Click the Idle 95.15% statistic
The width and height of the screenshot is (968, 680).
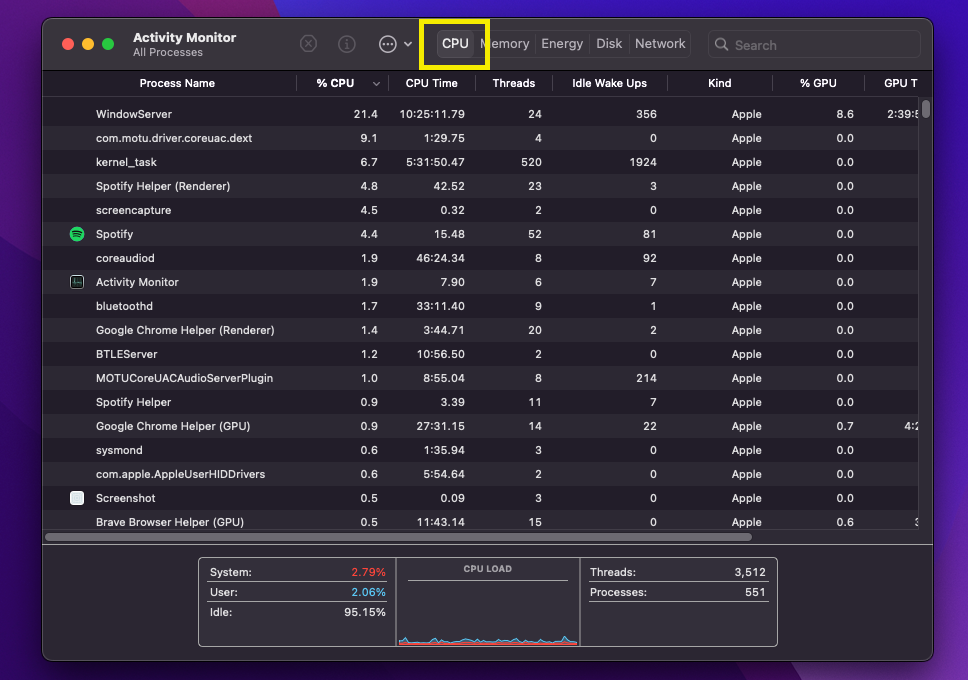pyautogui.click(x=298, y=612)
